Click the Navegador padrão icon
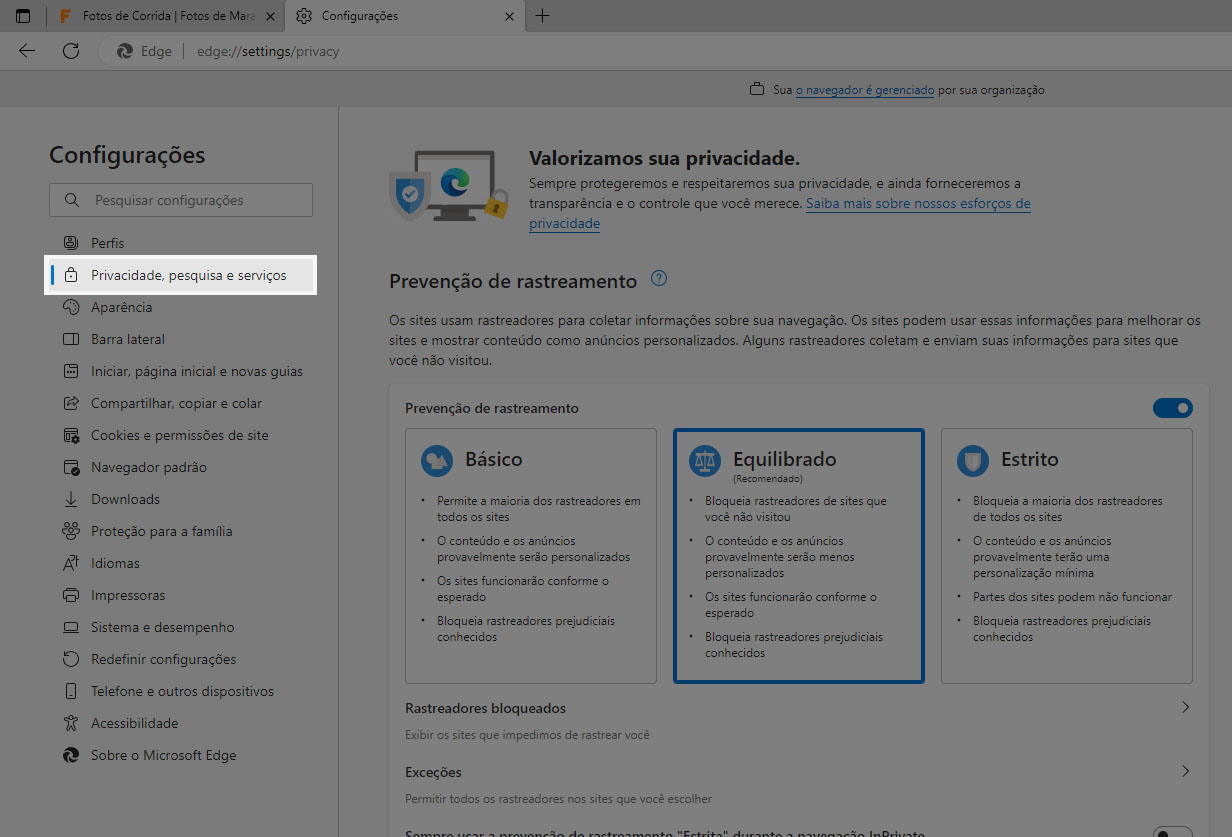Viewport: 1232px width, 837px height. 70,467
